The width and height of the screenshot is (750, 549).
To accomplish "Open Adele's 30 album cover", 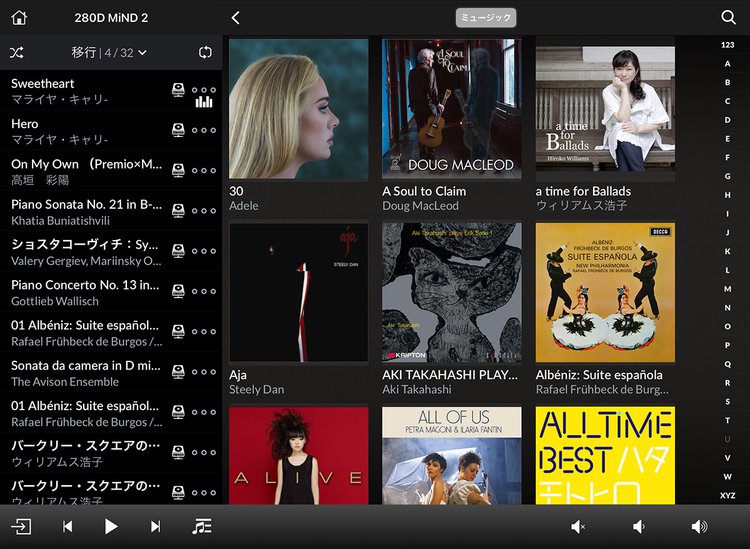I will click(298, 109).
